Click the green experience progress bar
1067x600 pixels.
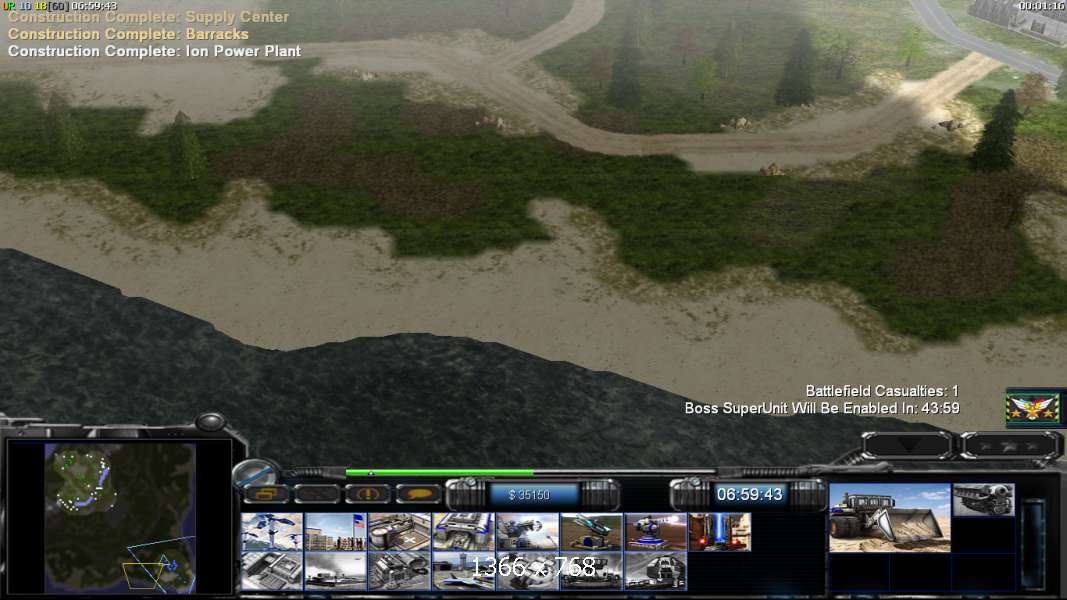pos(440,472)
